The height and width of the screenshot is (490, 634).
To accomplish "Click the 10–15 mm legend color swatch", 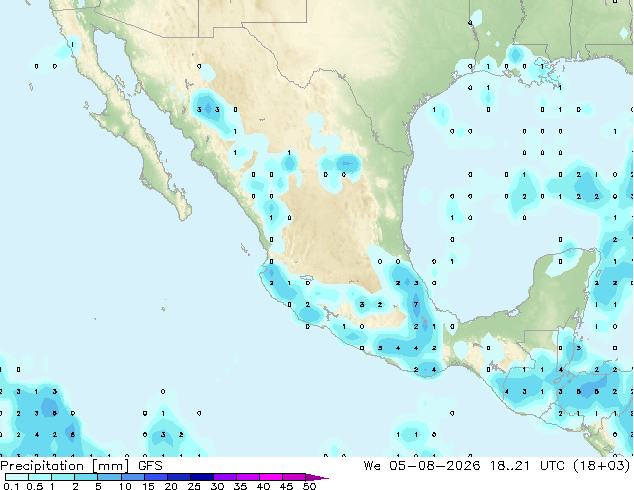I will point(132,477).
